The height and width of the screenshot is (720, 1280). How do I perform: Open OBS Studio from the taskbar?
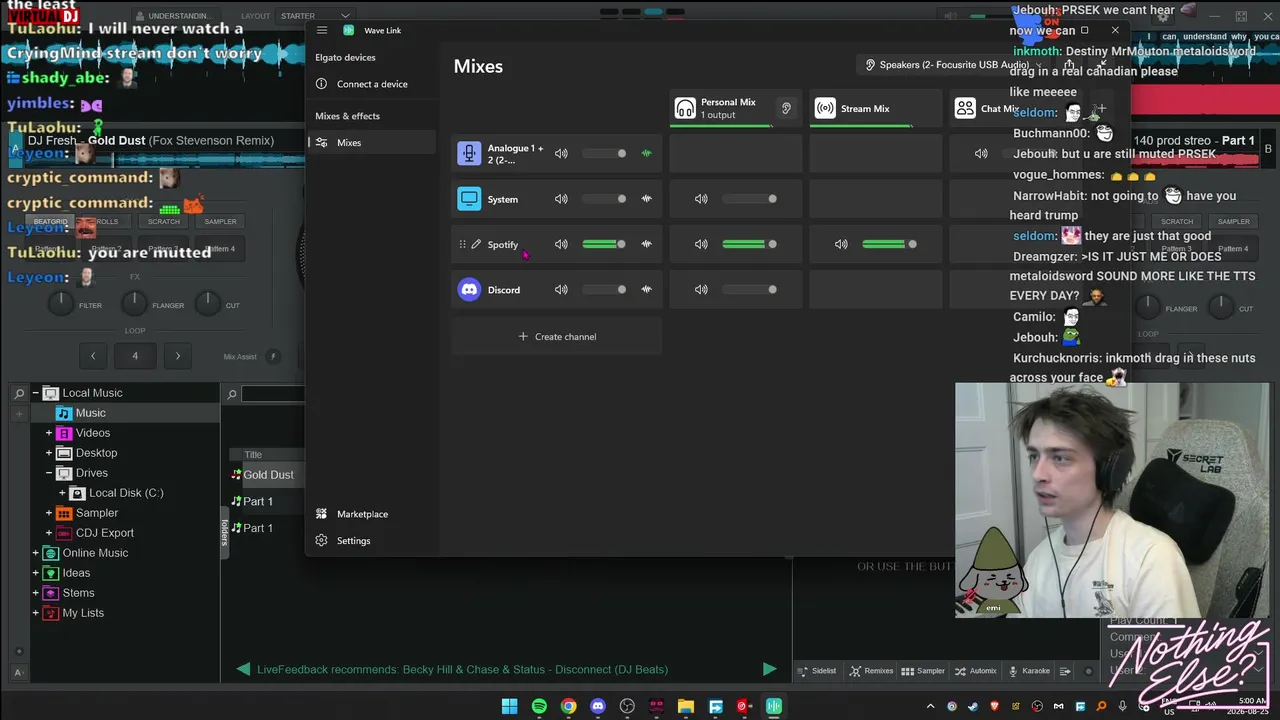627,706
